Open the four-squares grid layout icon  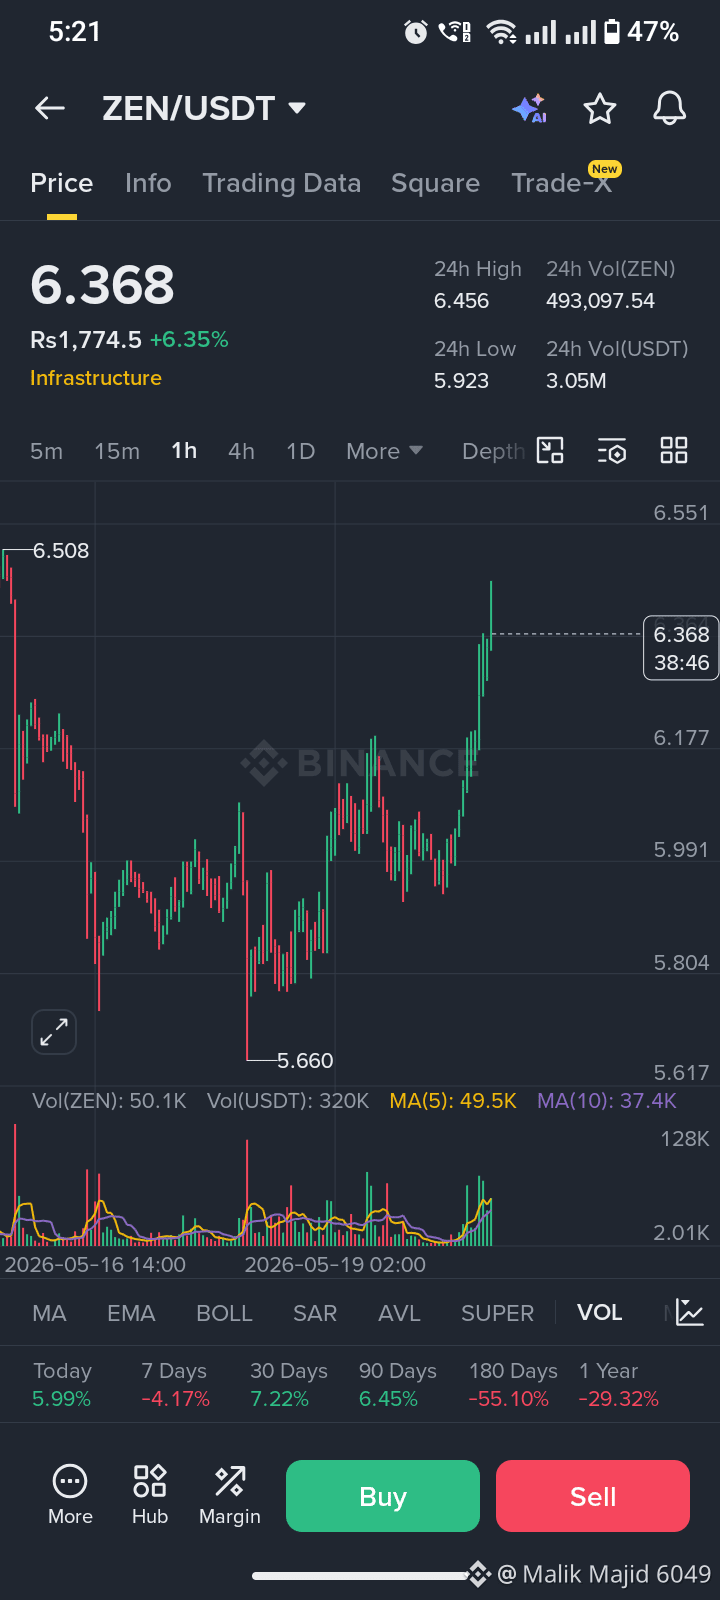pos(674,450)
